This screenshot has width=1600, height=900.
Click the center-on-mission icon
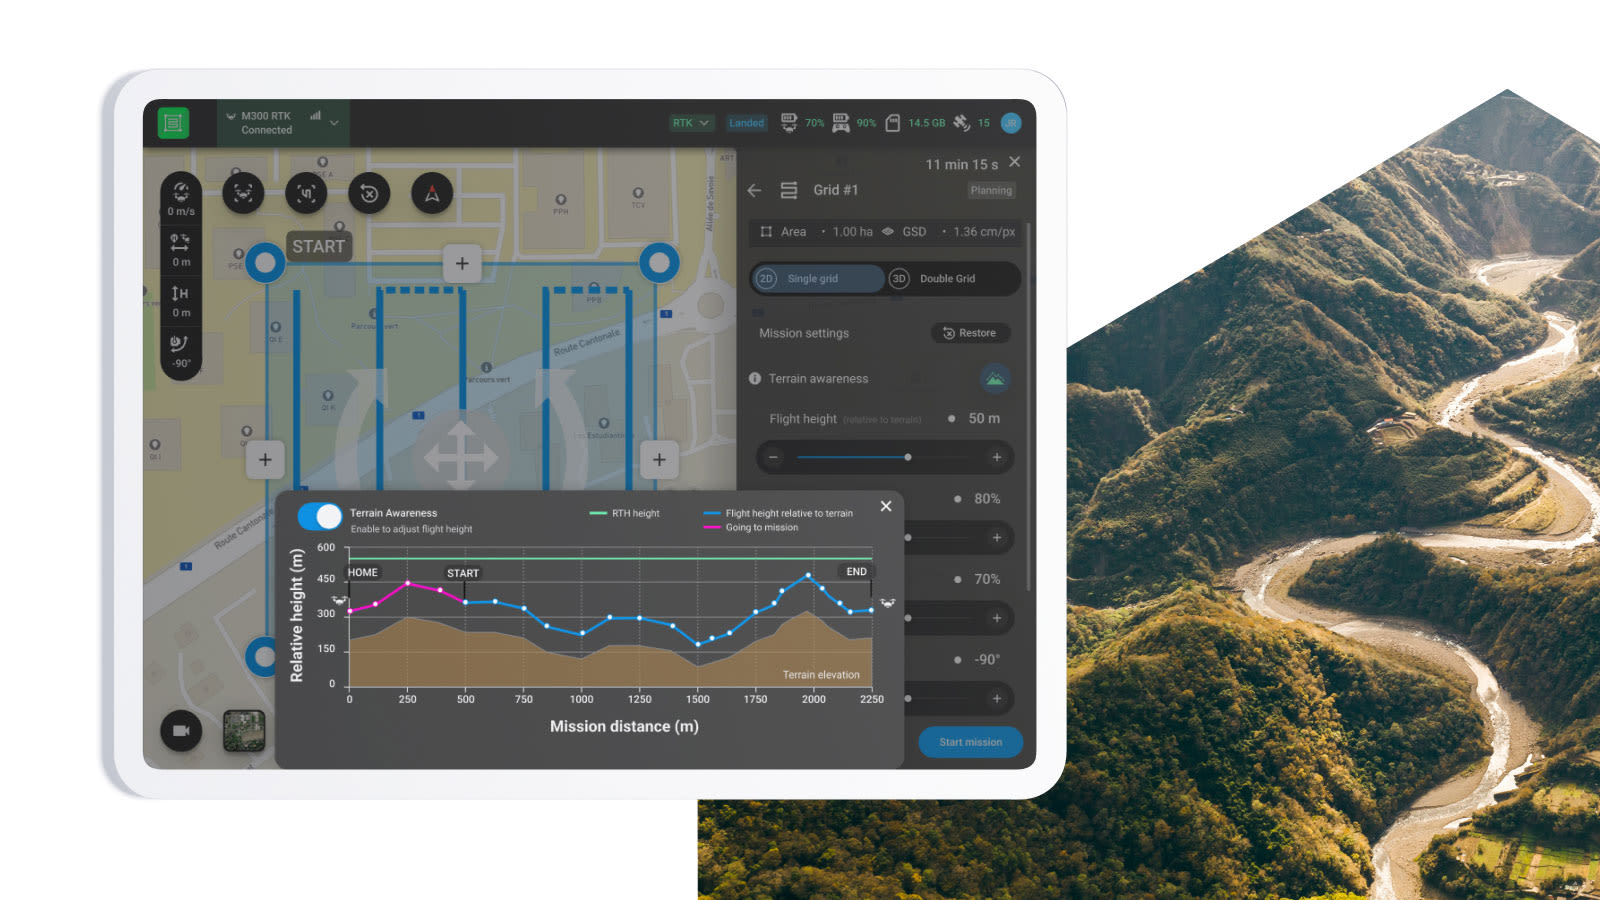click(x=306, y=194)
